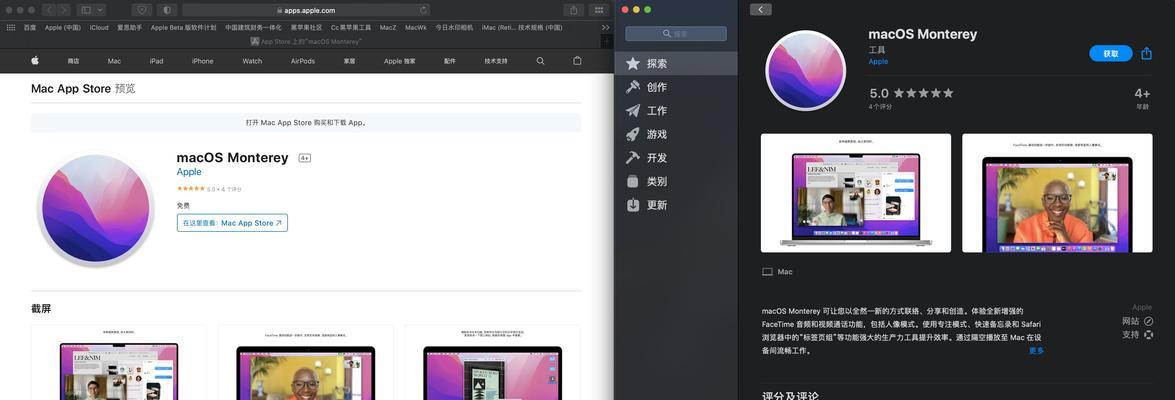Go back in Safari history
Viewport: 1175px width, 400px height.
click(x=49, y=10)
